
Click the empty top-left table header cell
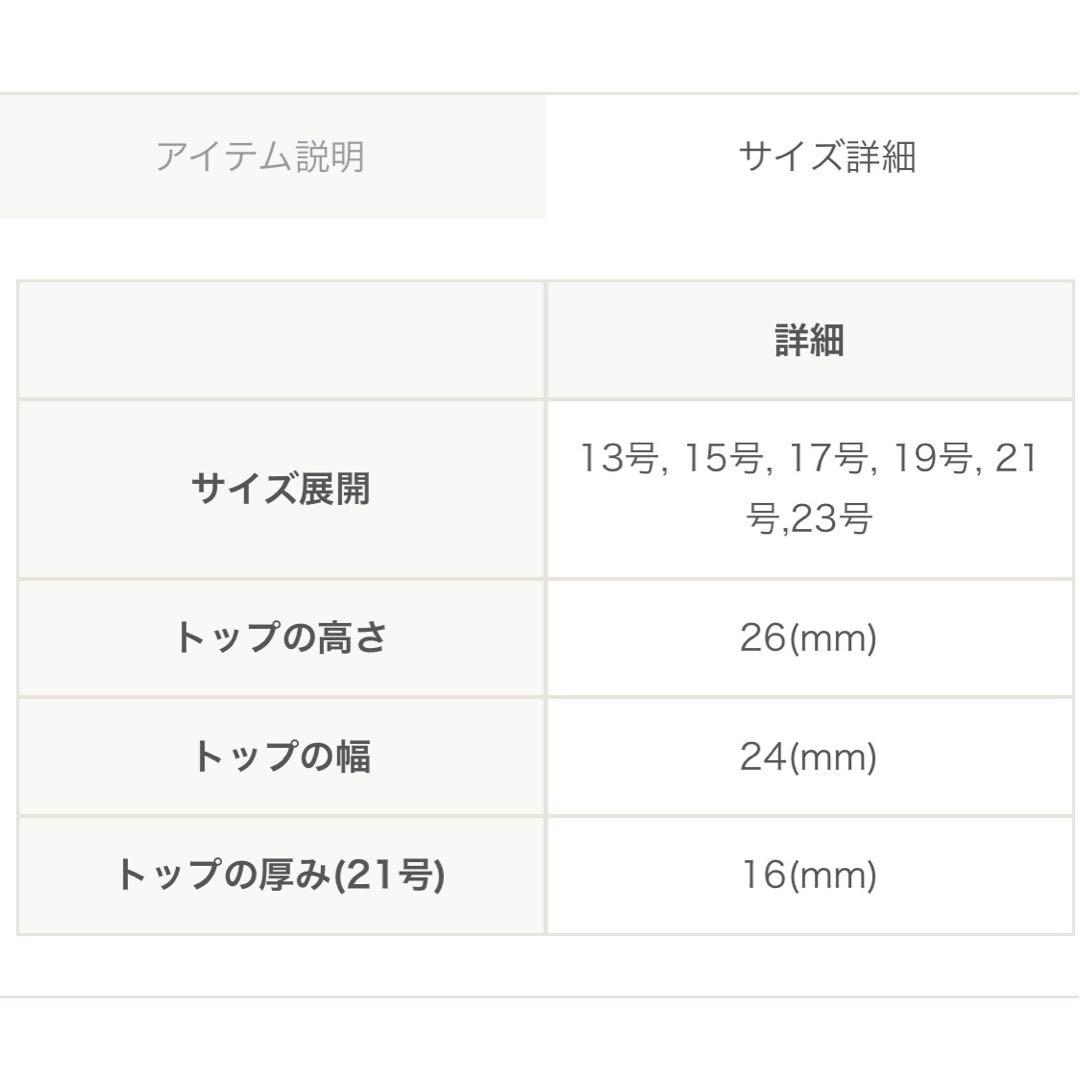click(x=280, y=340)
